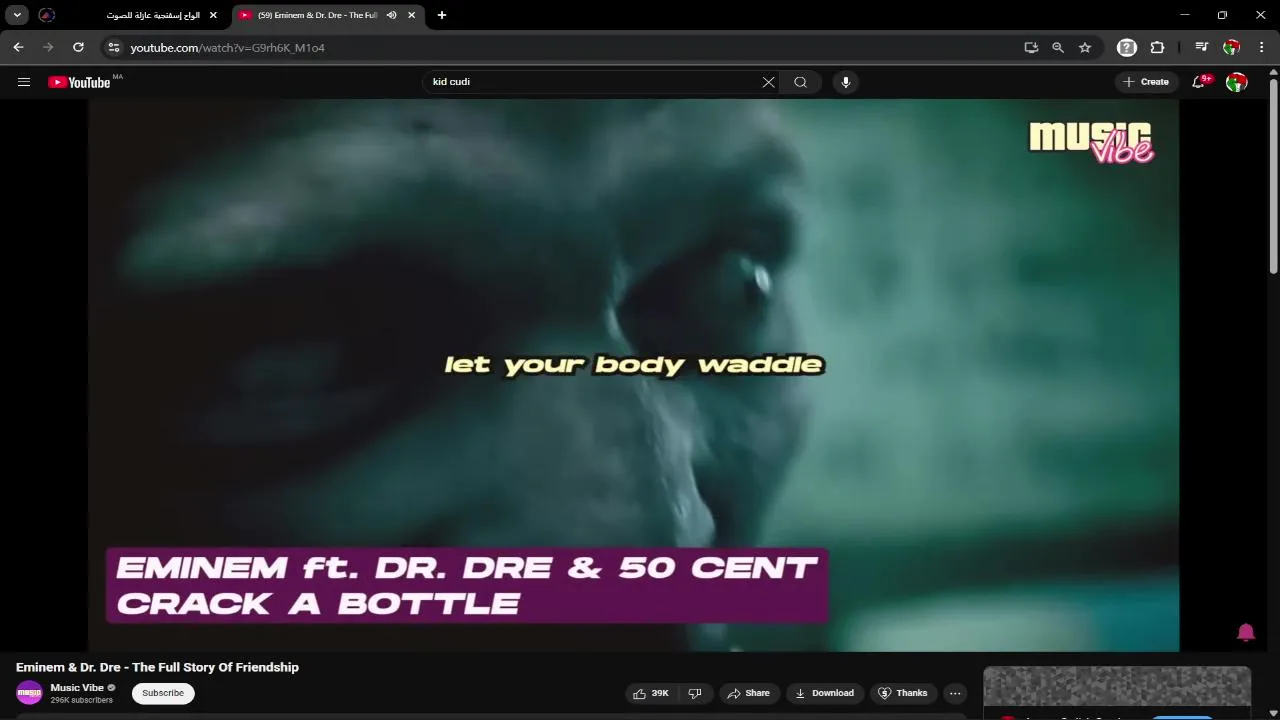This screenshot has height=720, width=1280.
Task: Reload the page
Action: tap(78, 47)
